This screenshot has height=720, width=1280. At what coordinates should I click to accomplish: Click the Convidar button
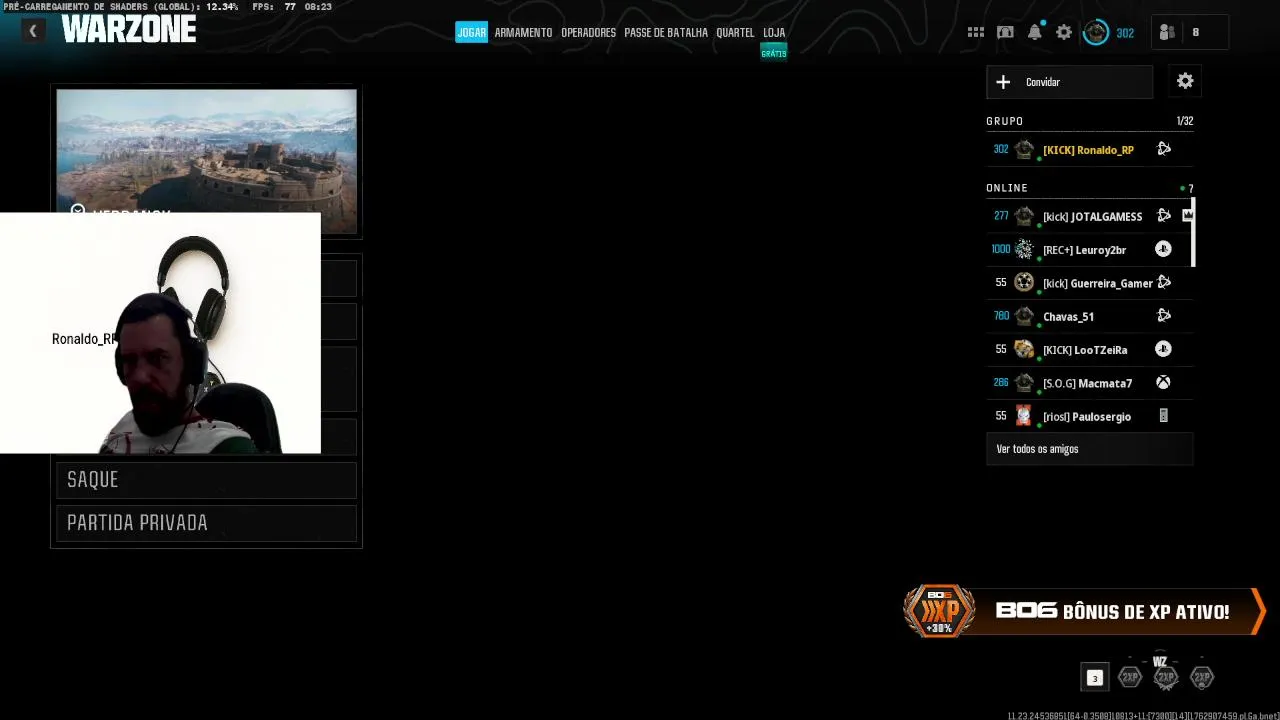(1069, 82)
